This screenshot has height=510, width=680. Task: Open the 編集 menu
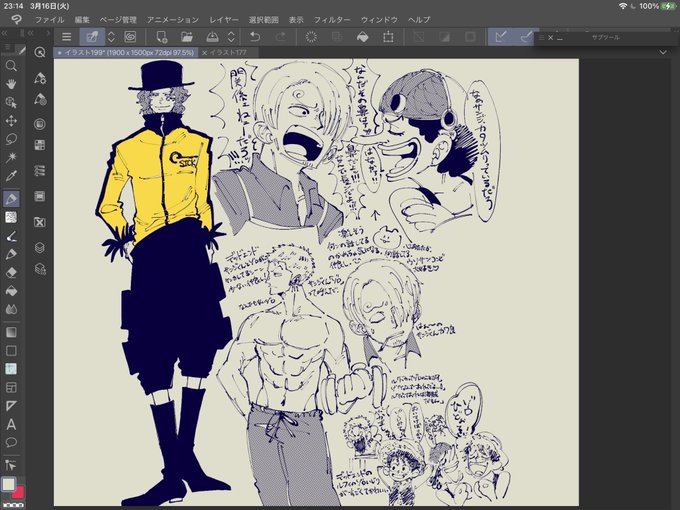point(82,20)
